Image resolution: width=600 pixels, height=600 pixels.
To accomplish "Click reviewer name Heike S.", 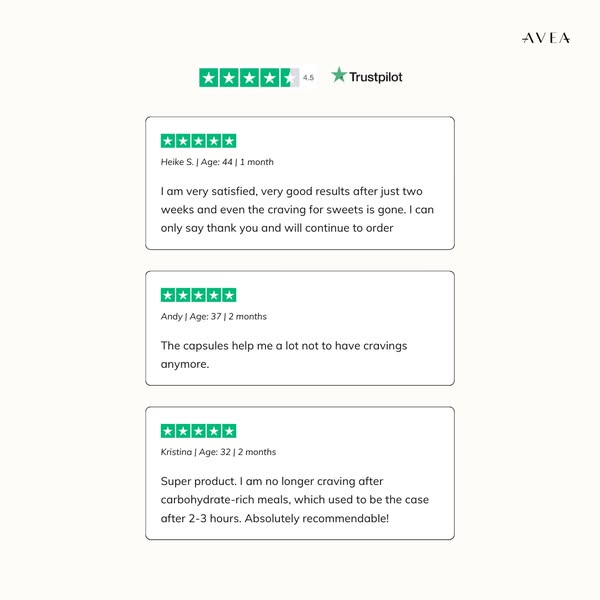I will point(176,162).
